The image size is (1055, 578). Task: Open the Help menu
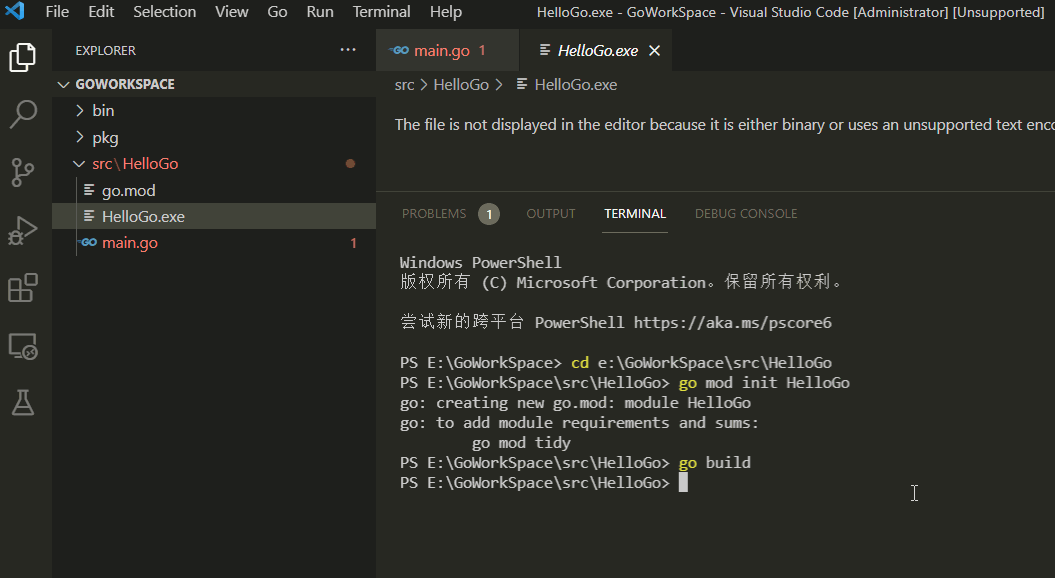coord(446,11)
